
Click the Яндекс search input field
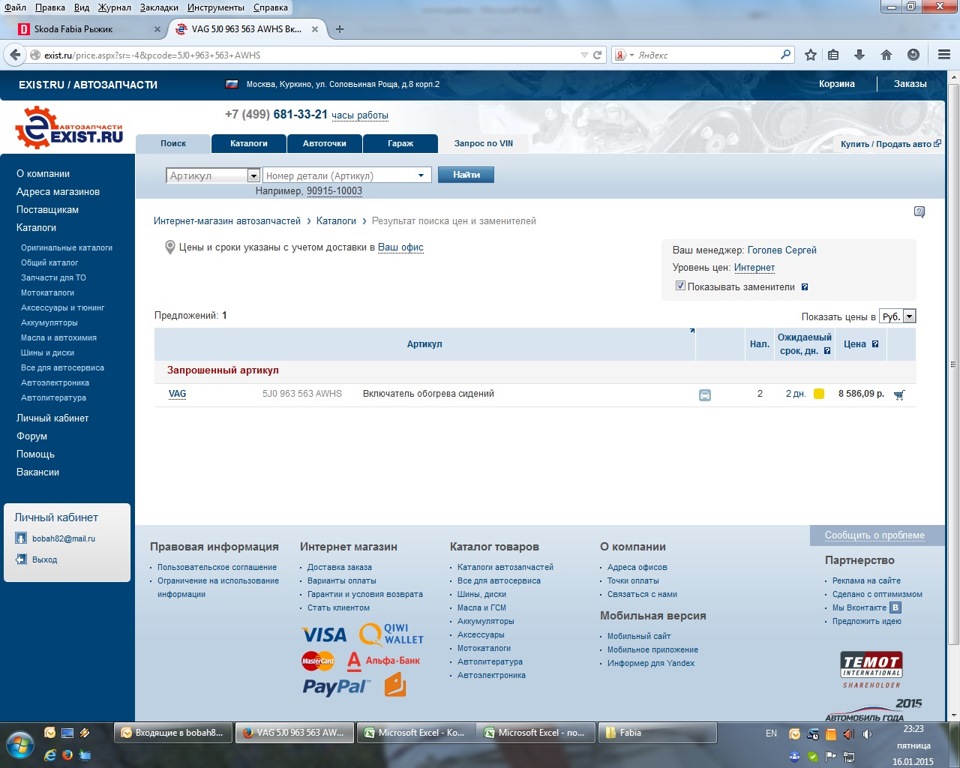click(x=707, y=55)
